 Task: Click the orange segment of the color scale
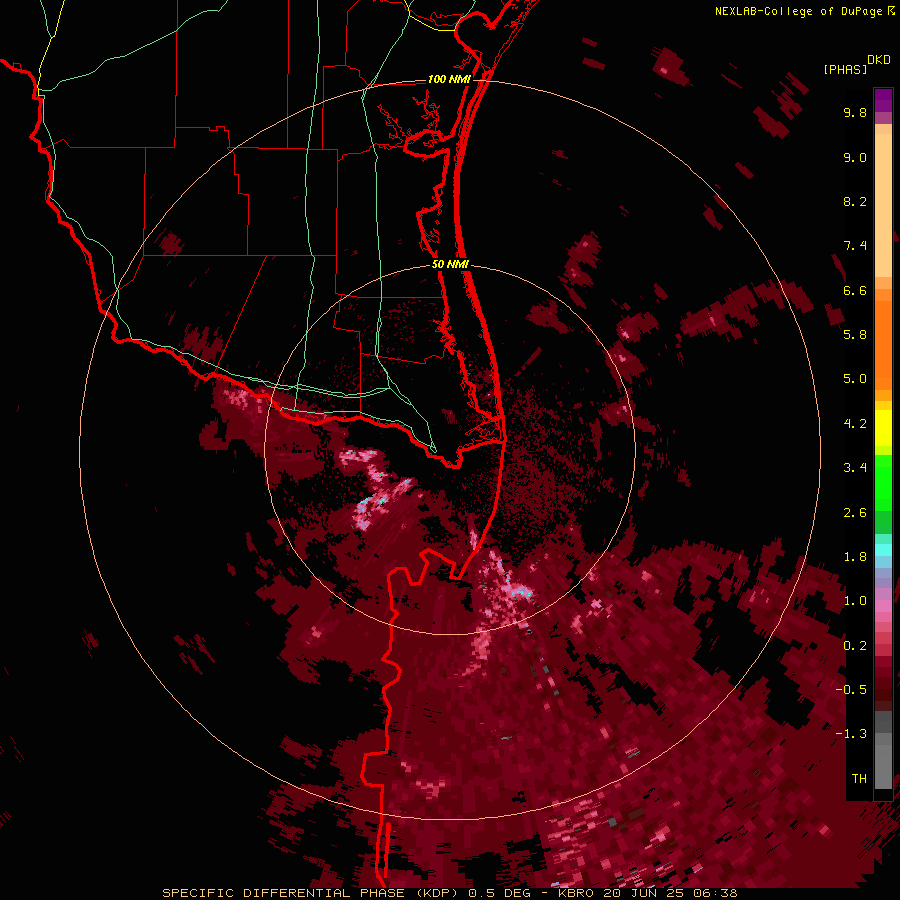[x=883, y=344]
